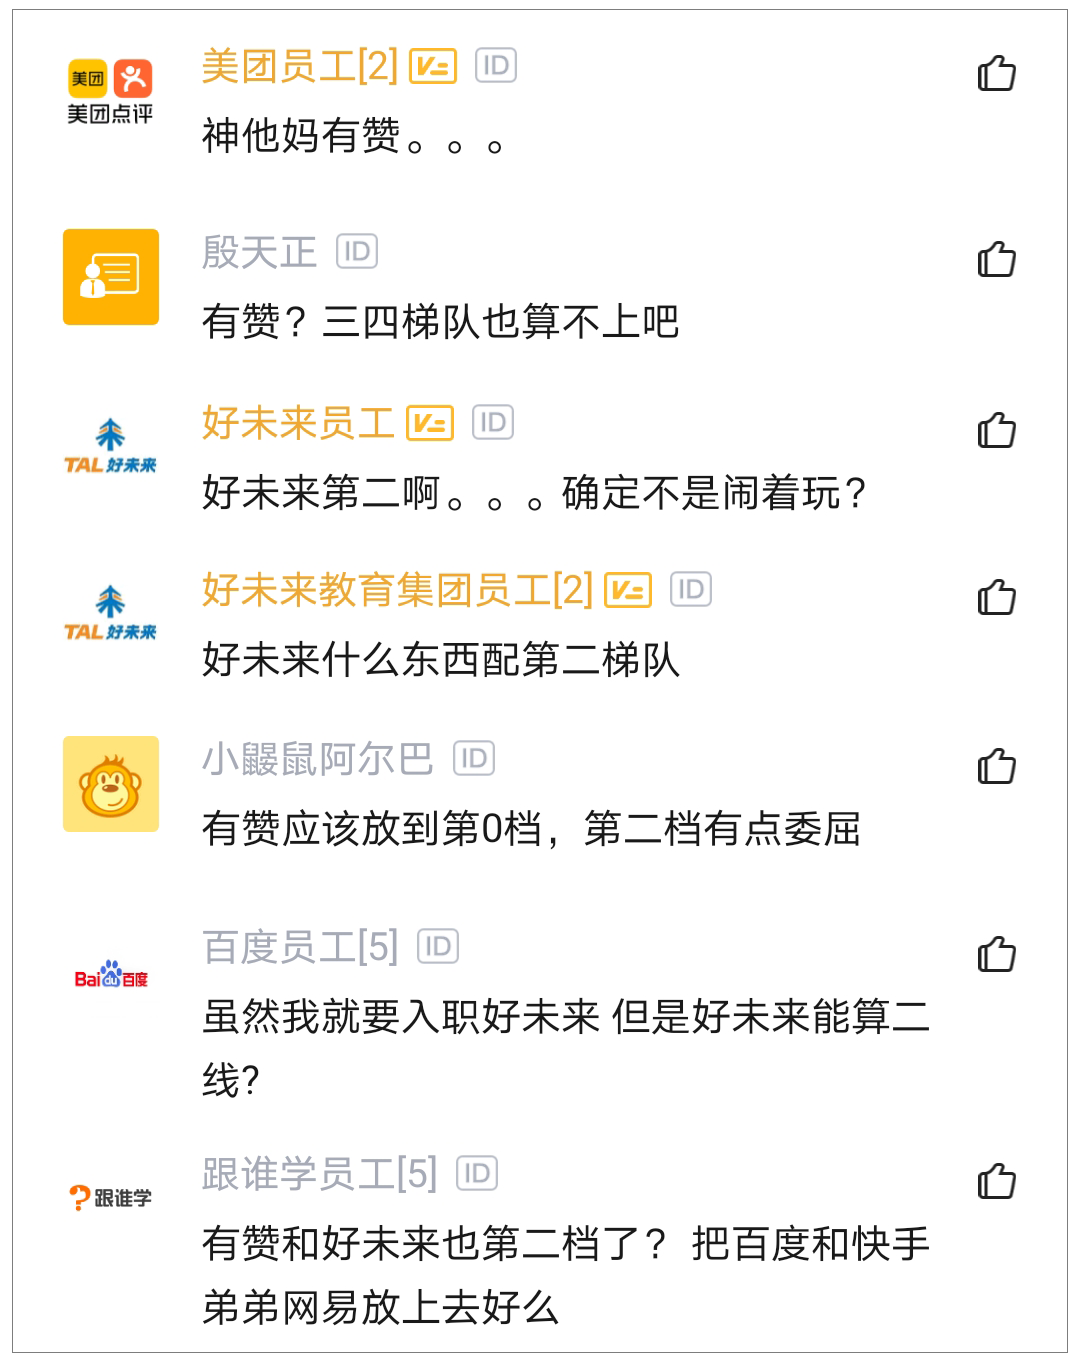
Task: Tap the verified badge beside 好未来员工
Action: click(430, 423)
